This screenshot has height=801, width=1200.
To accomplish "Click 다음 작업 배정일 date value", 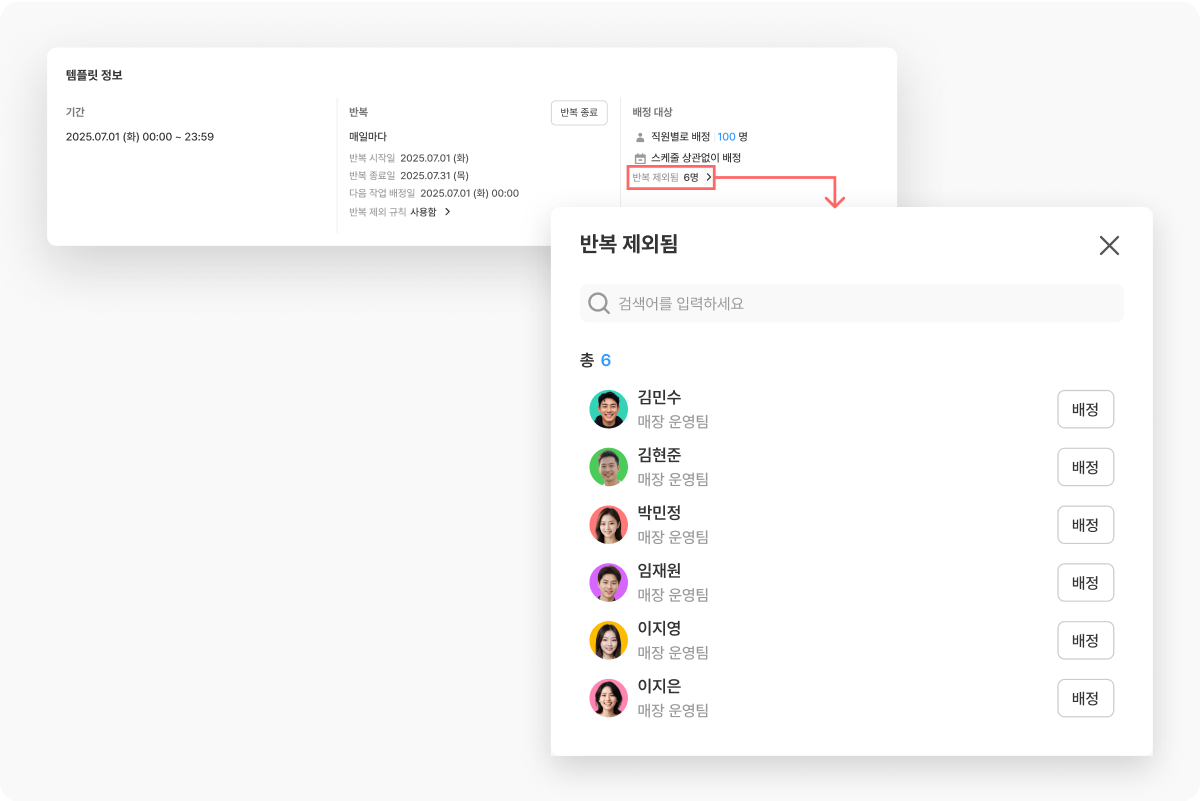I will 469,193.
